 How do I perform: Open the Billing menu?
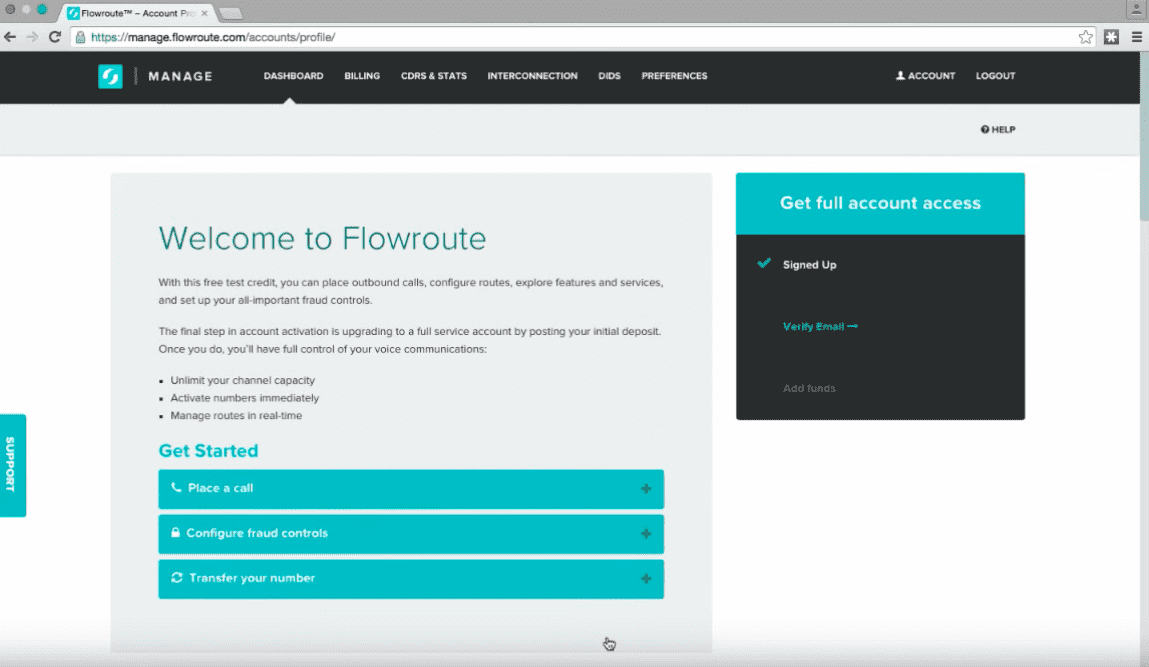[x=362, y=76]
